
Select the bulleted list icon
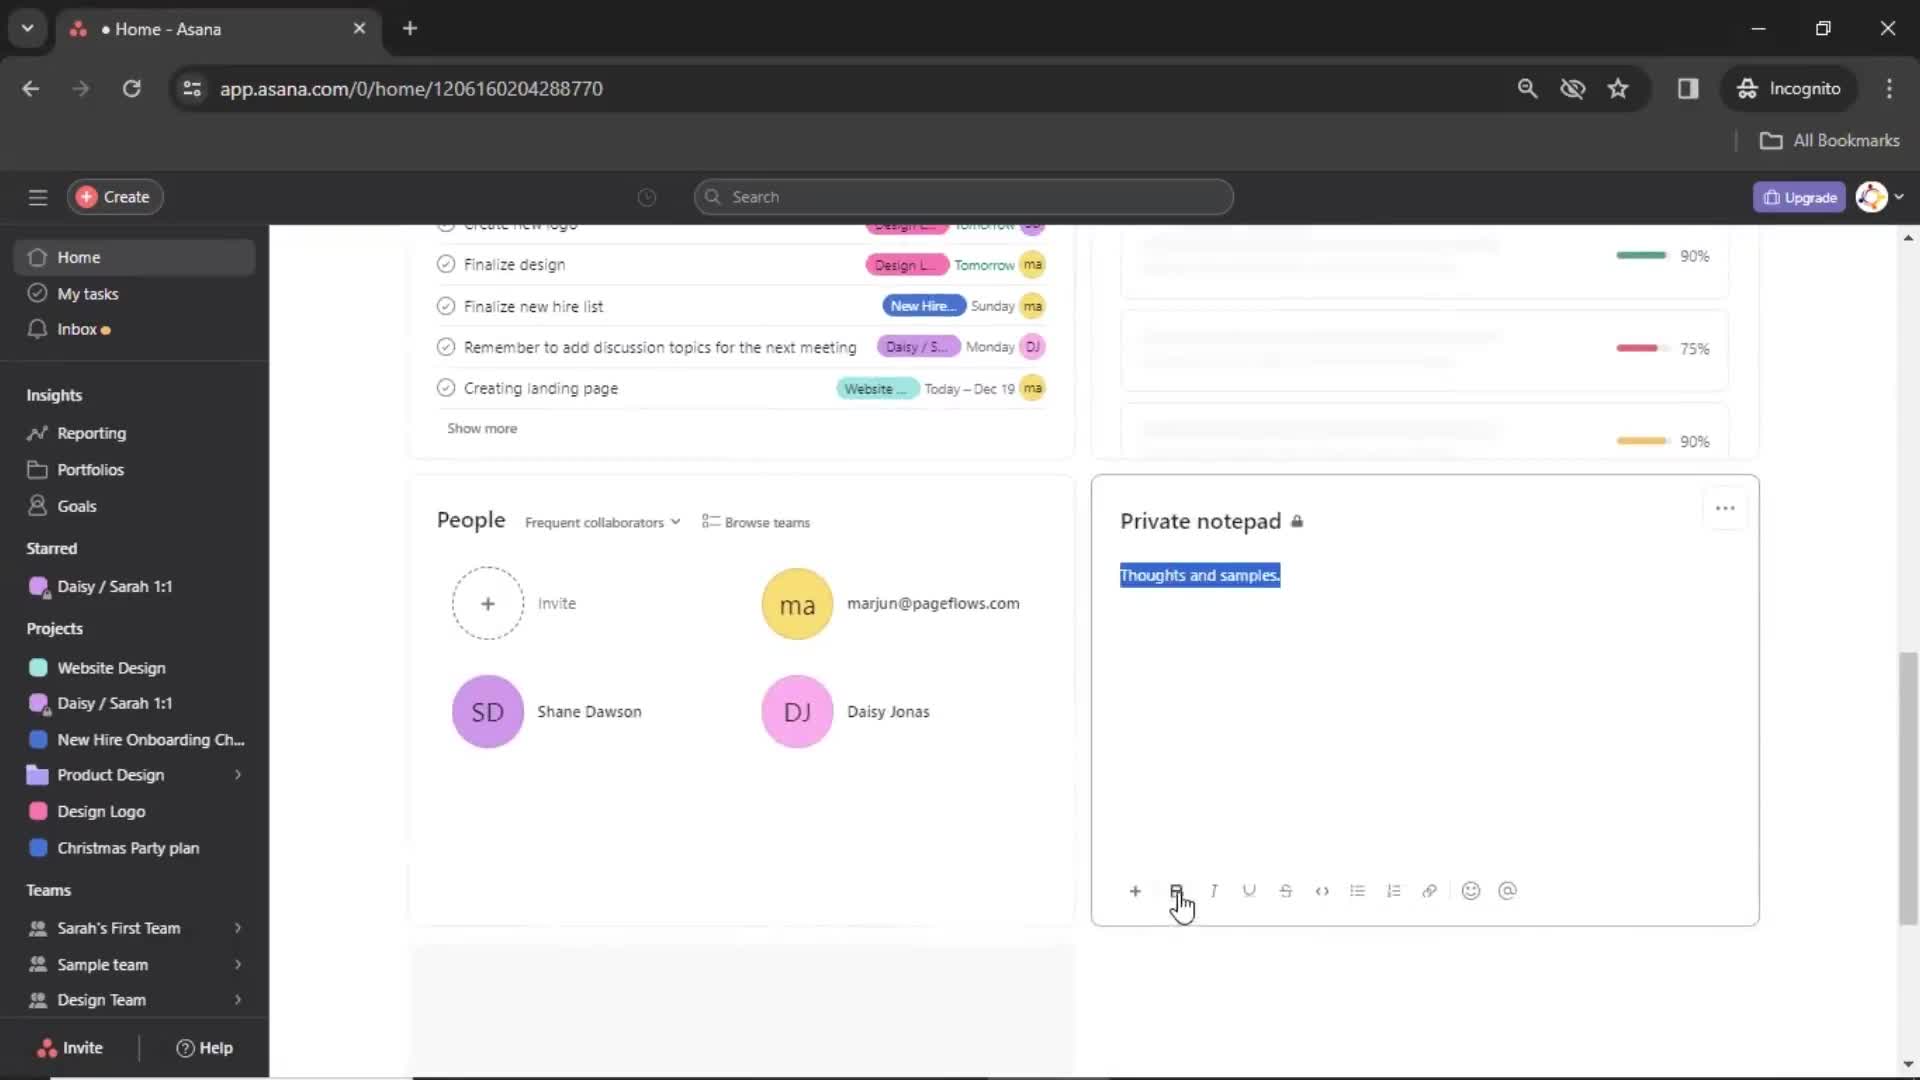1357,890
